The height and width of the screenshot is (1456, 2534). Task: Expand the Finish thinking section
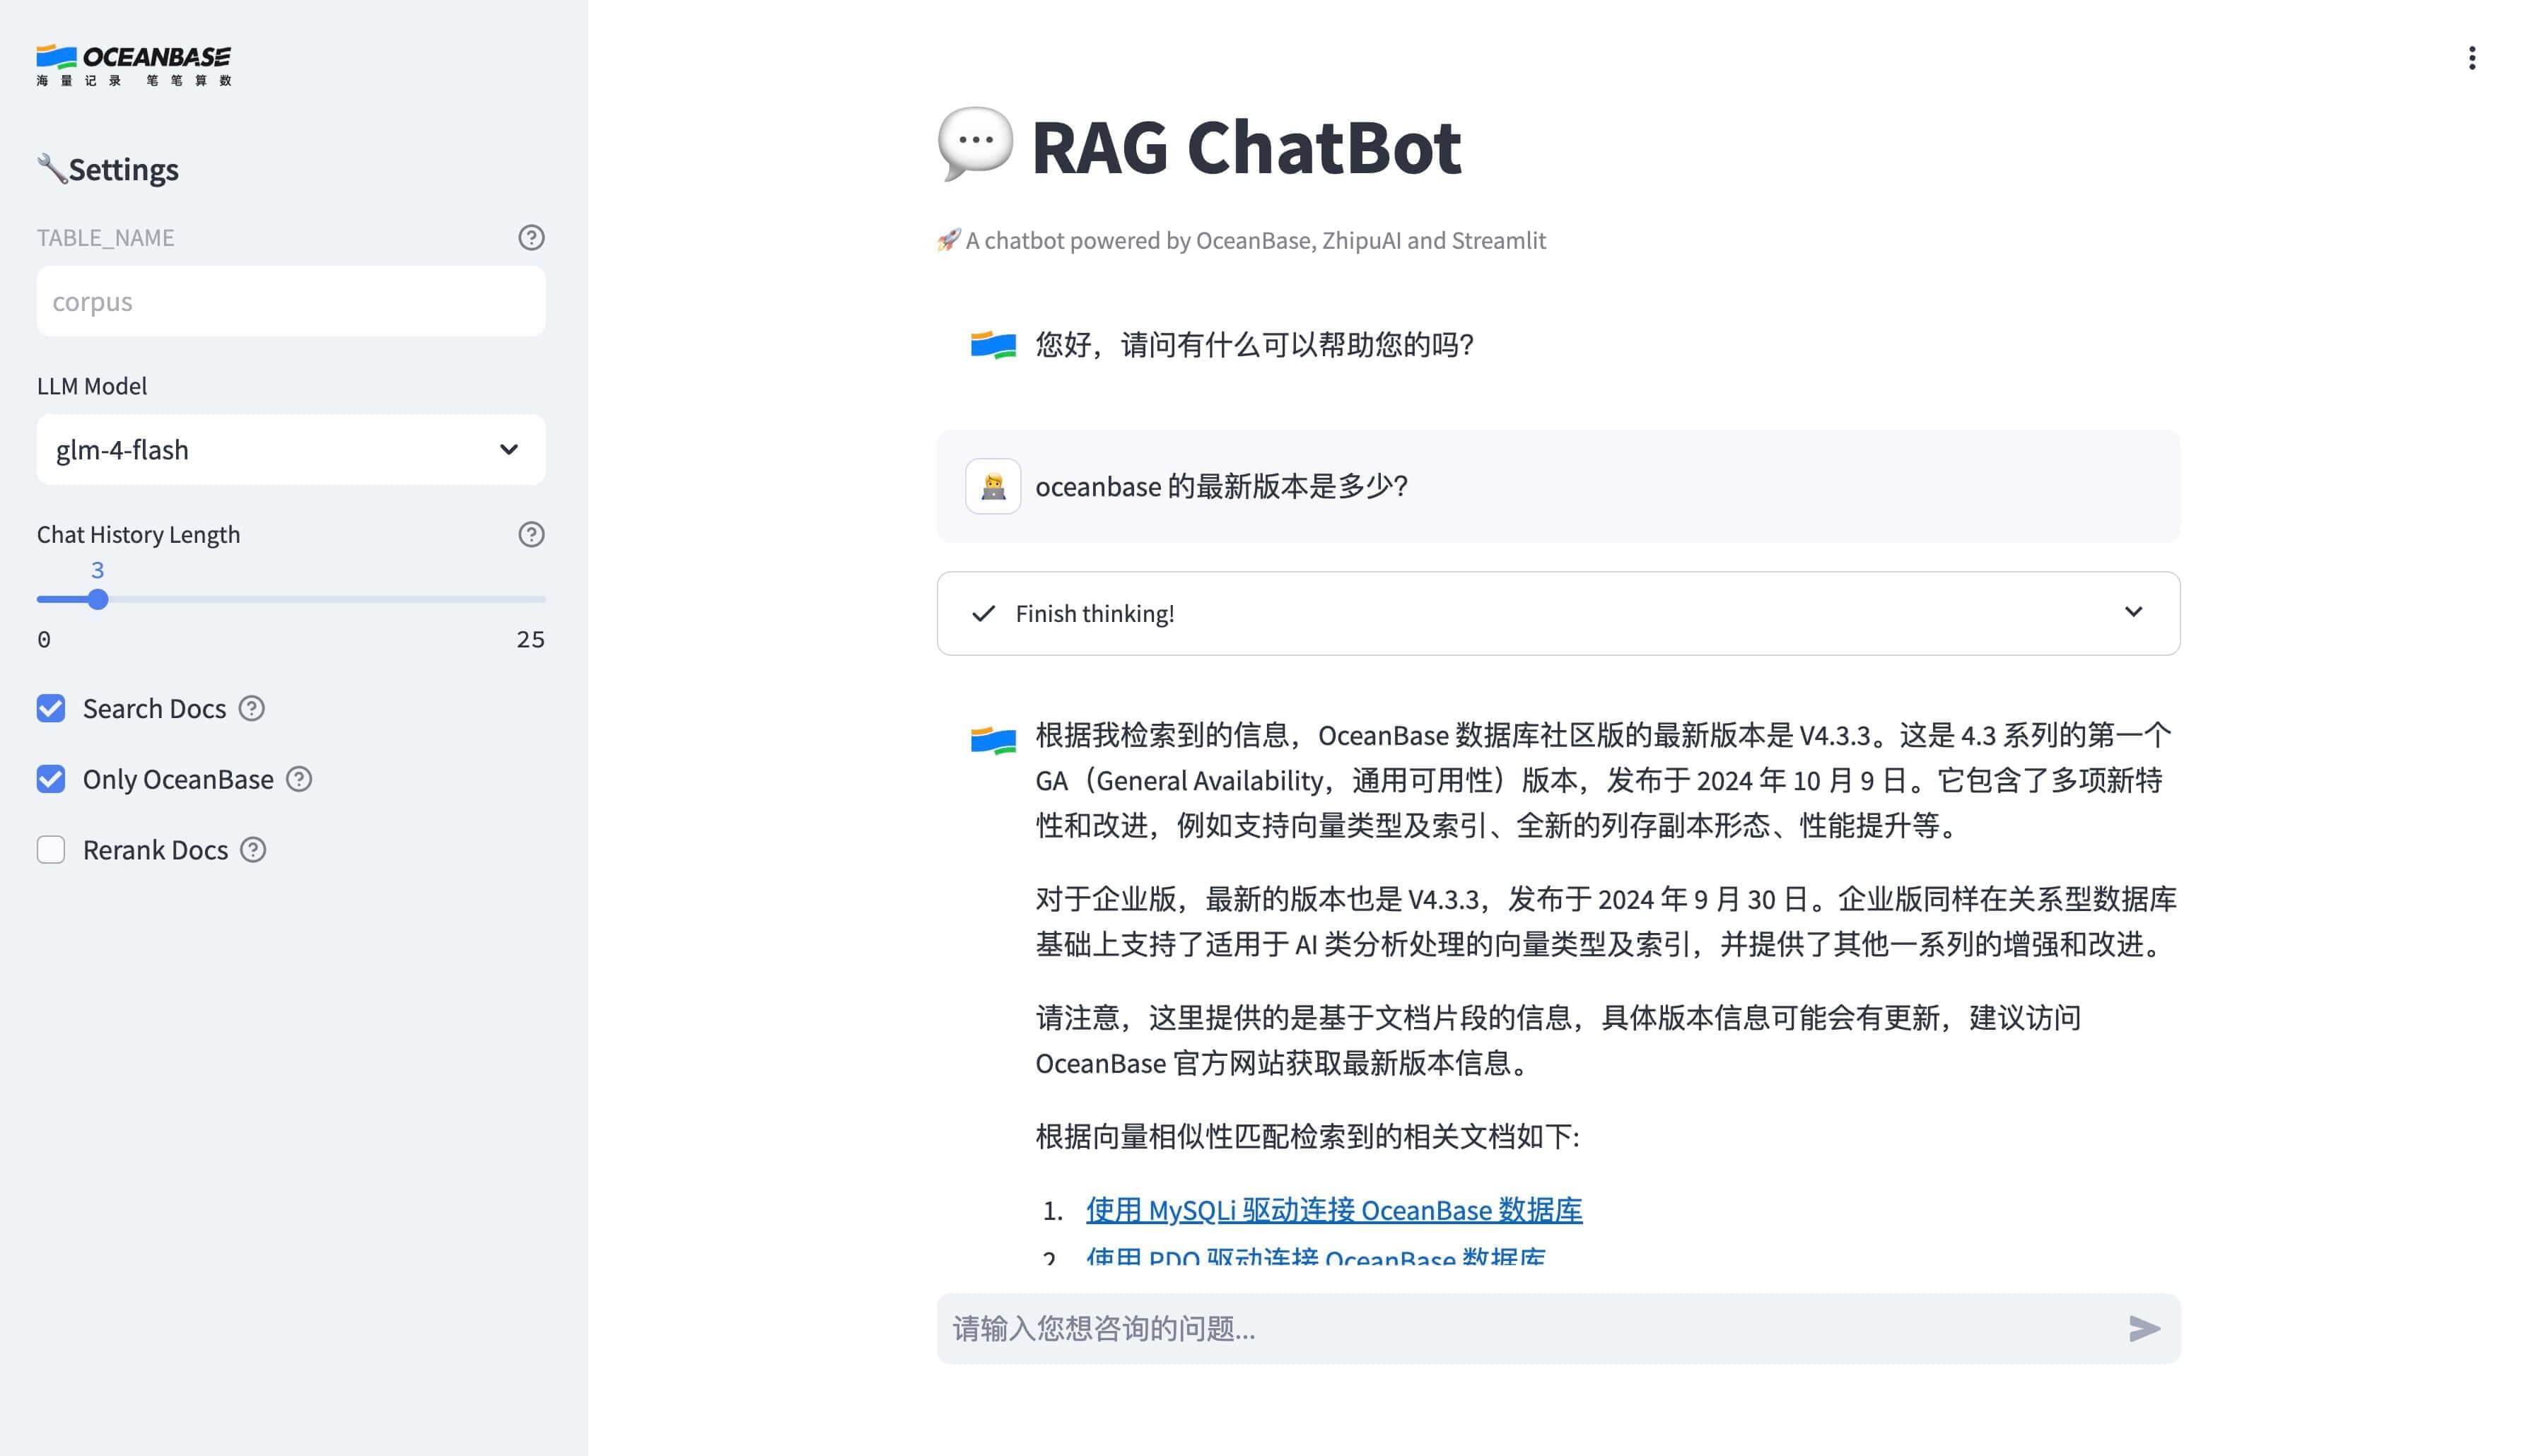(2133, 613)
